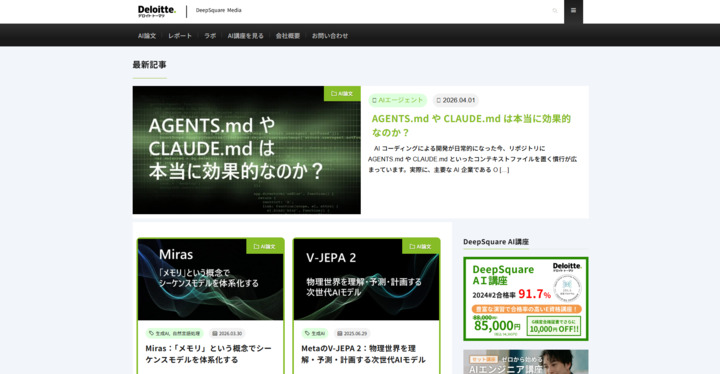Click the Deloitte logo
This screenshot has height=374, width=720.
[157, 11]
